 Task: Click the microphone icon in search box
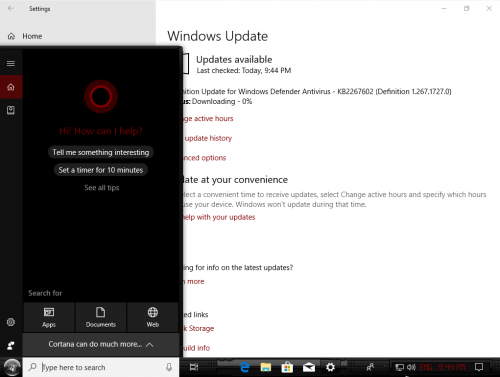(169, 367)
